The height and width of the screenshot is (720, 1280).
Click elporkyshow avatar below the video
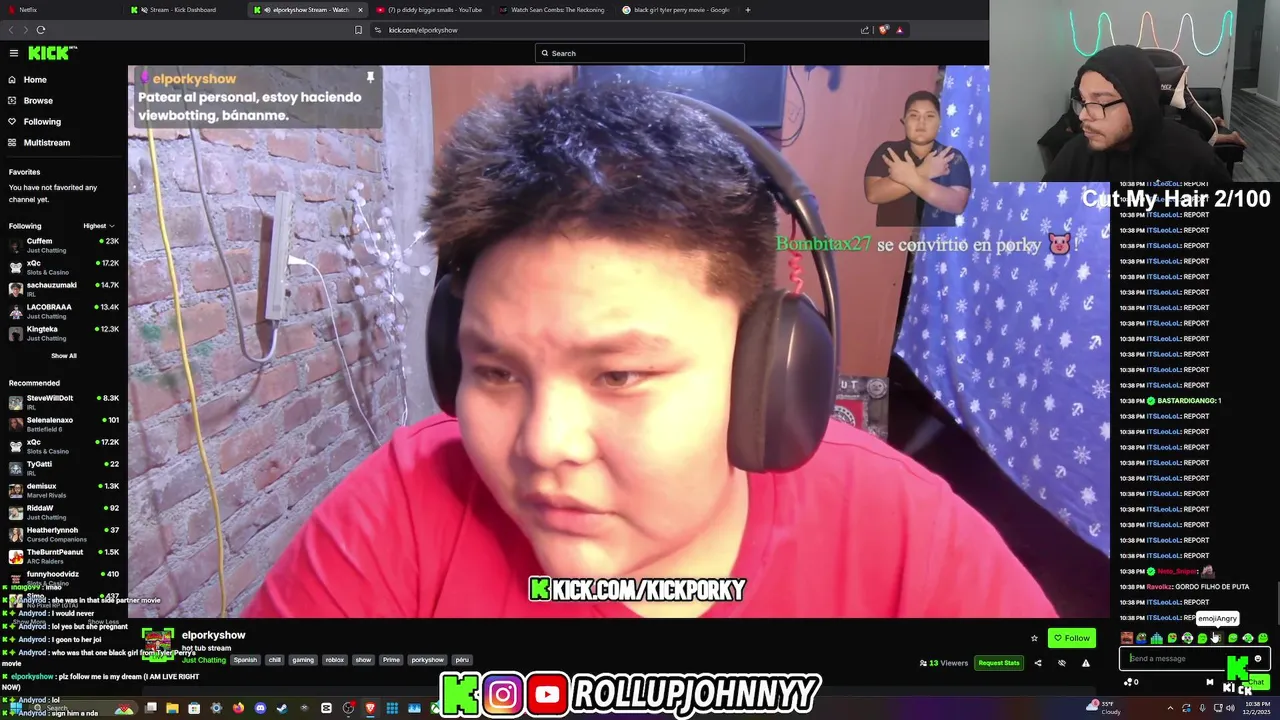(158, 645)
